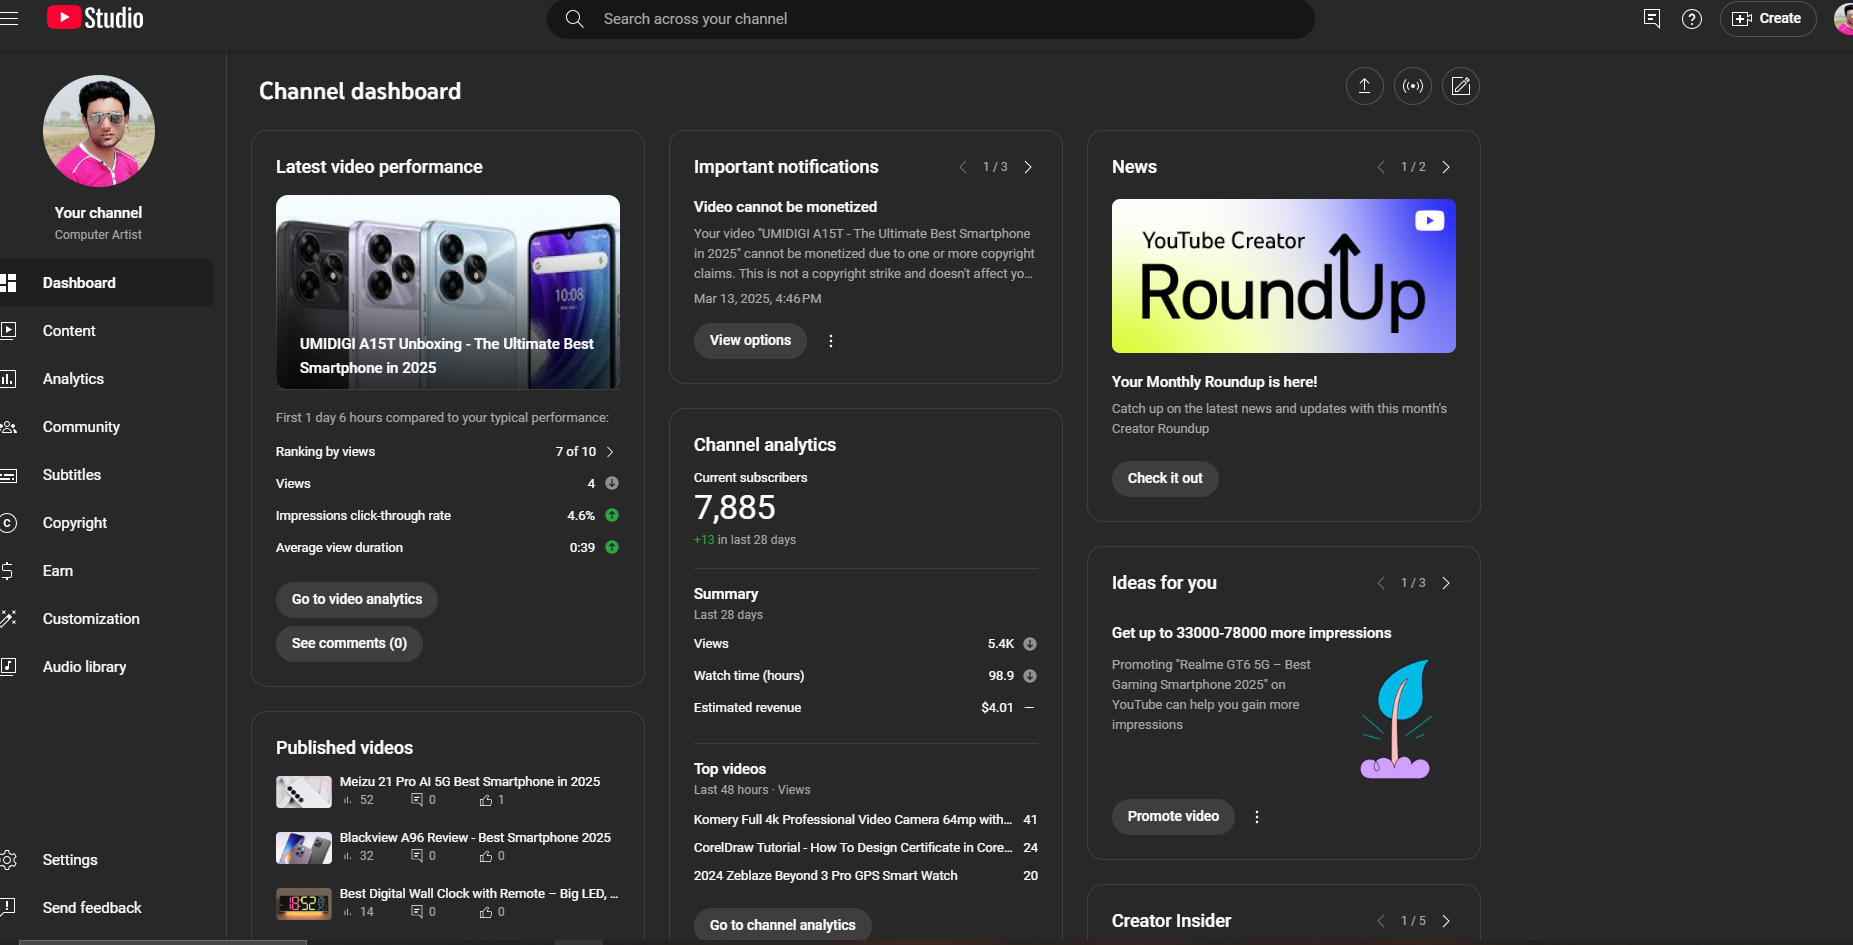Go to next Ideas for you card

[x=1446, y=583]
